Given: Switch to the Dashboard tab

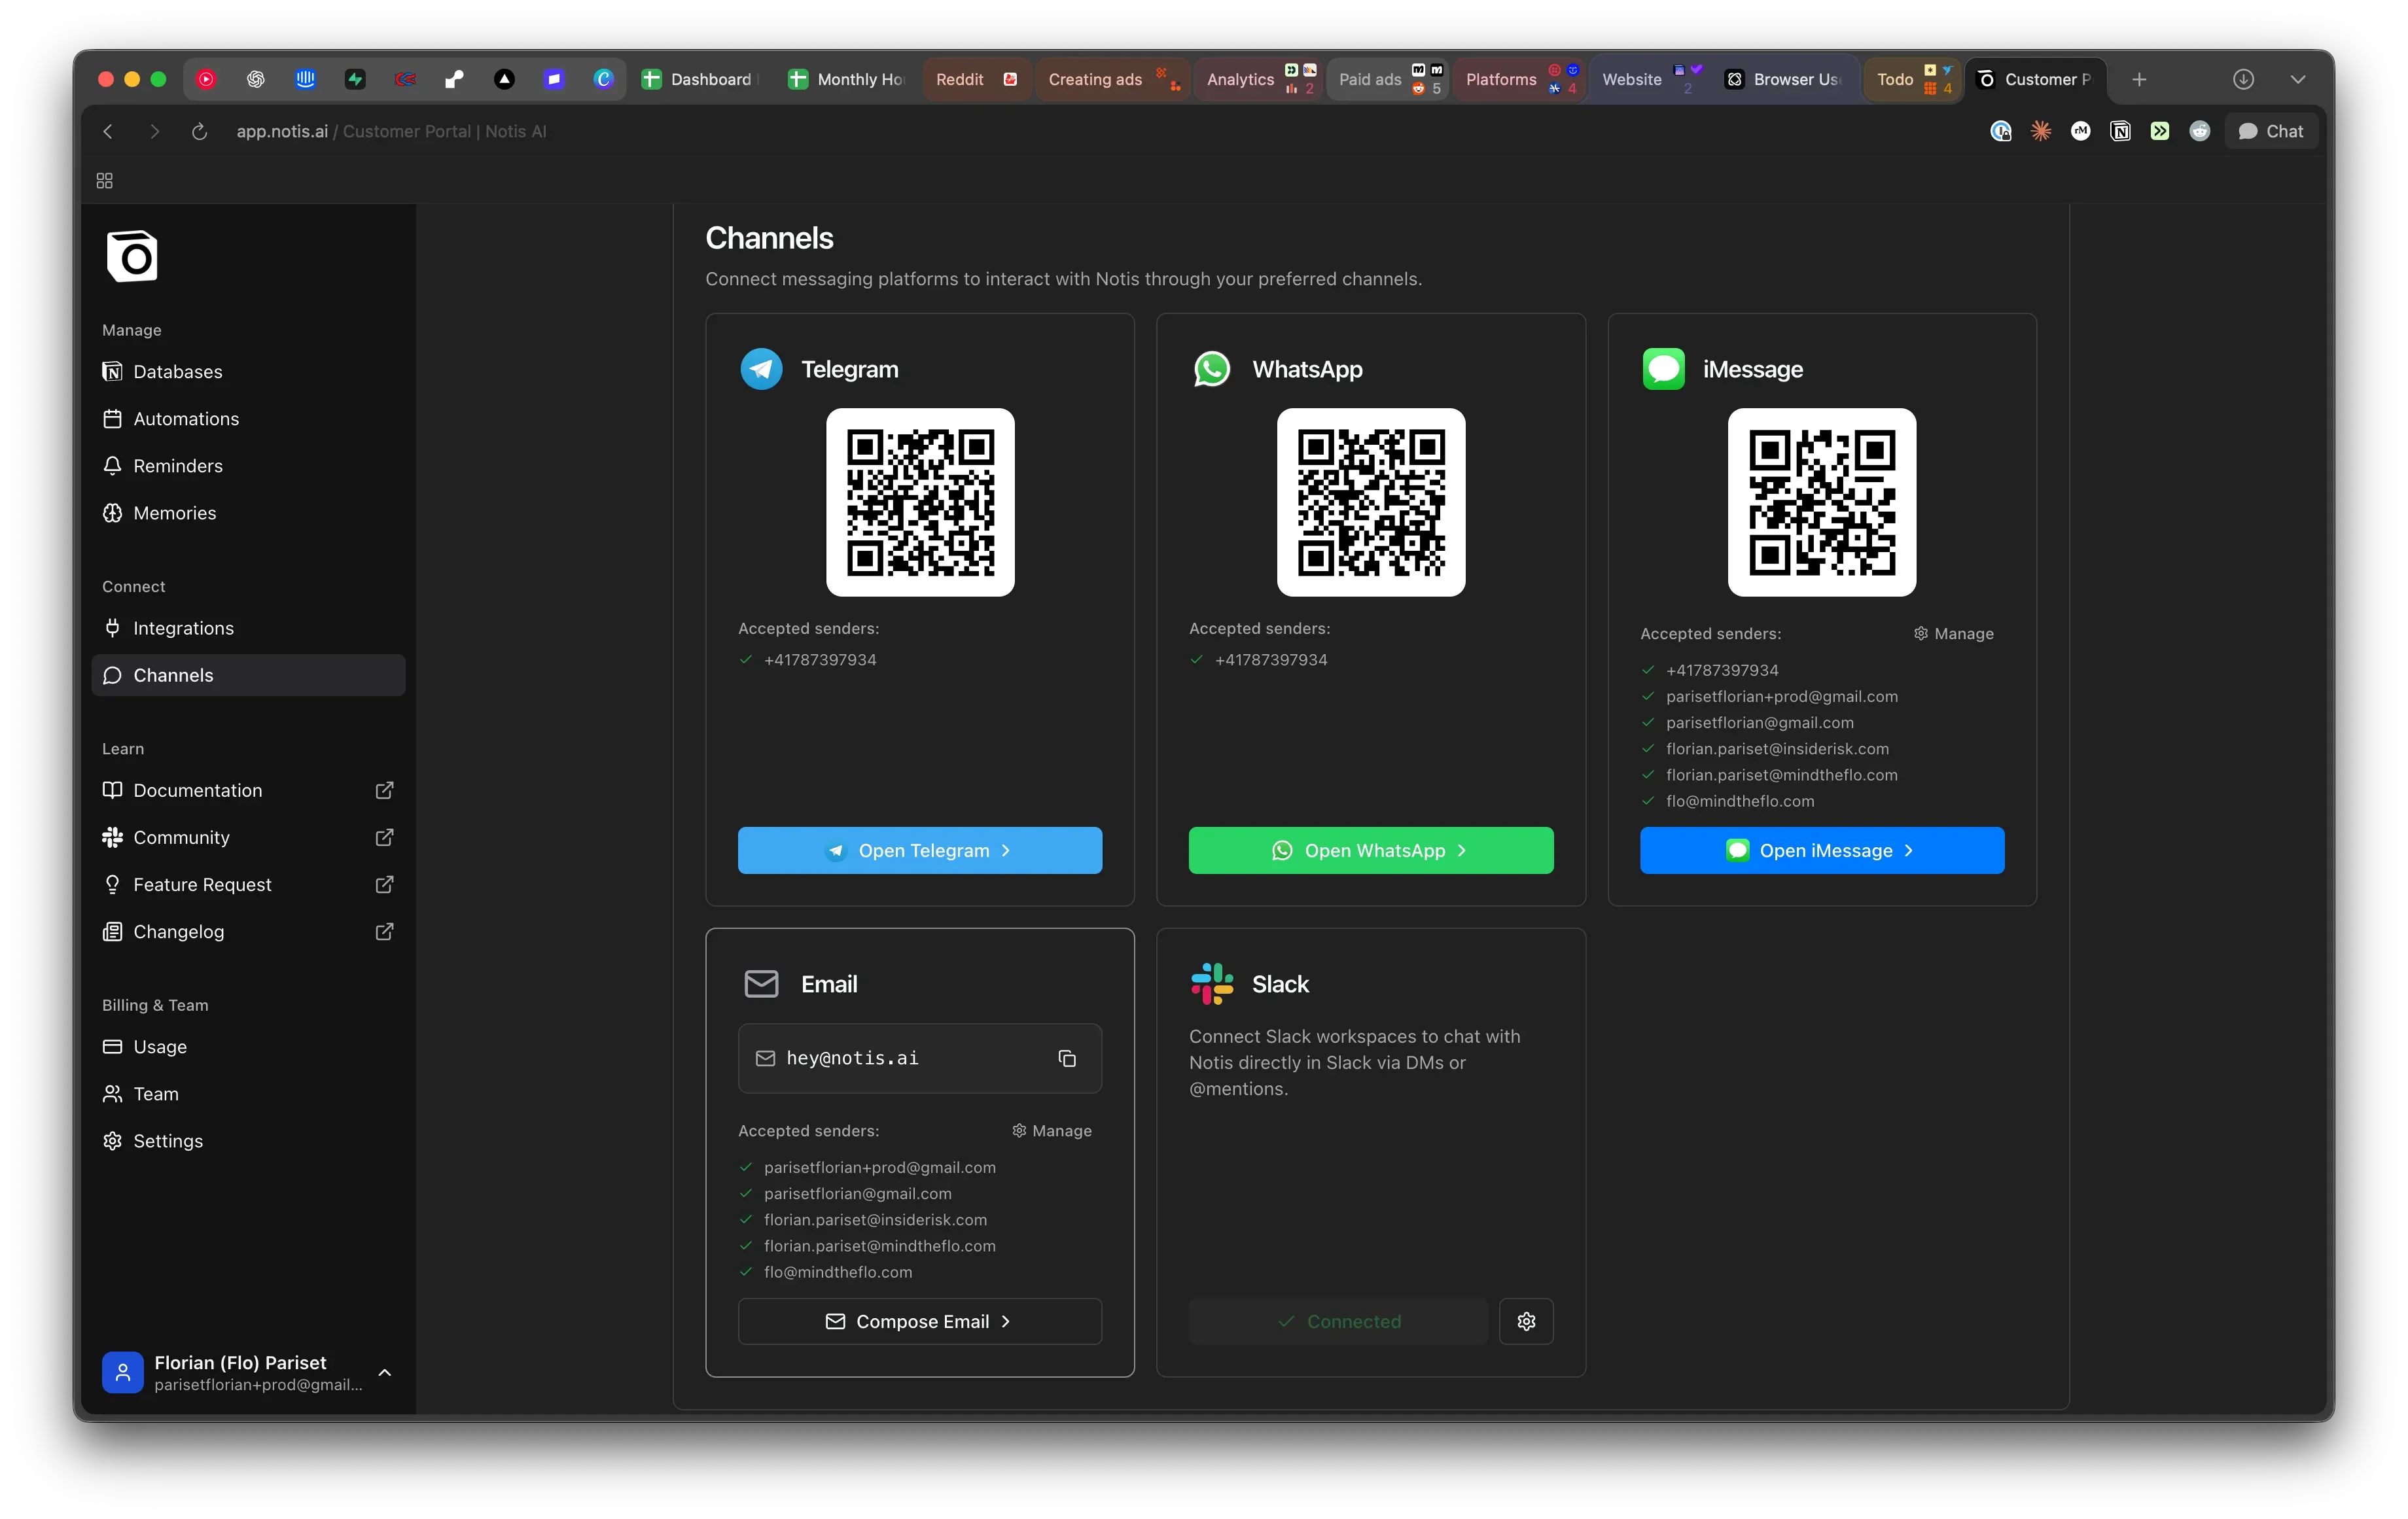Looking at the screenshot, I should [699, 79].
